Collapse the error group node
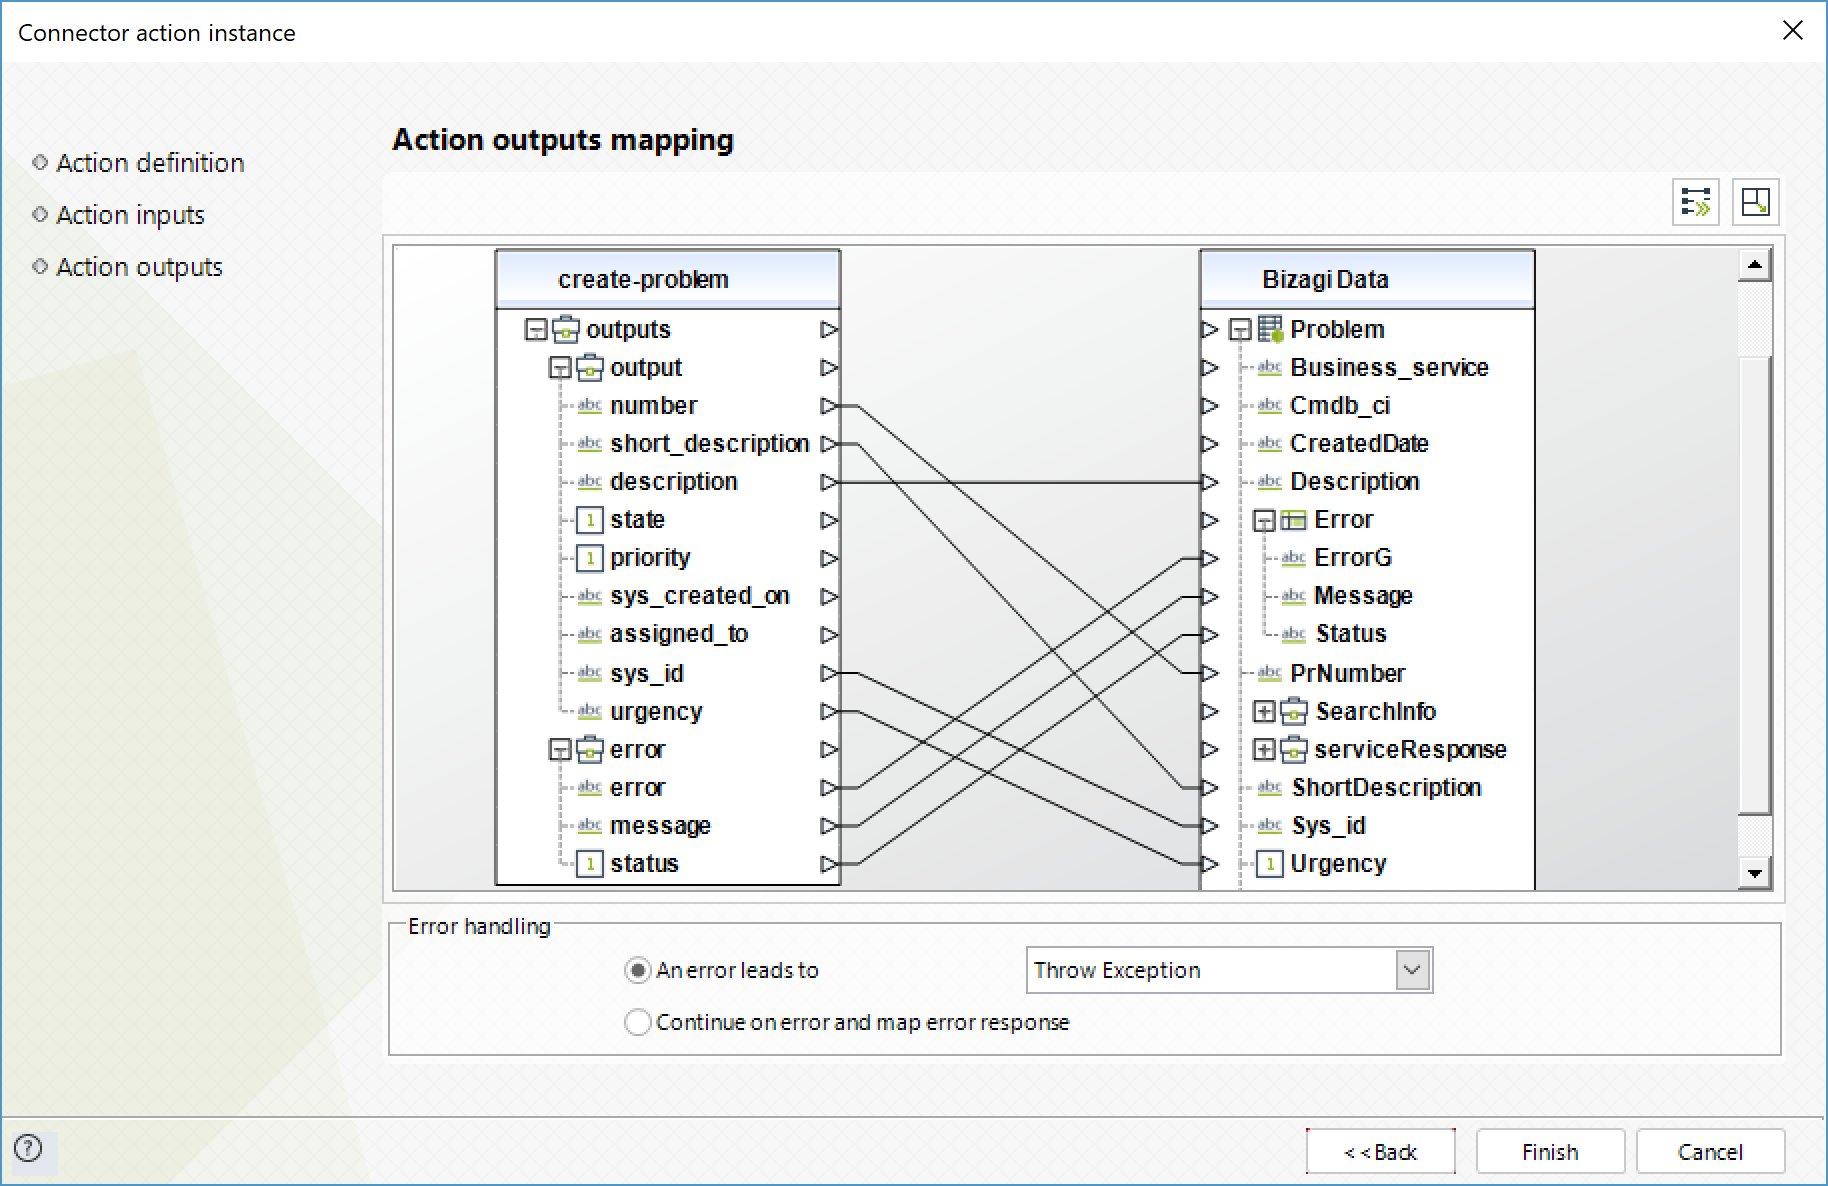 (560, 750)
